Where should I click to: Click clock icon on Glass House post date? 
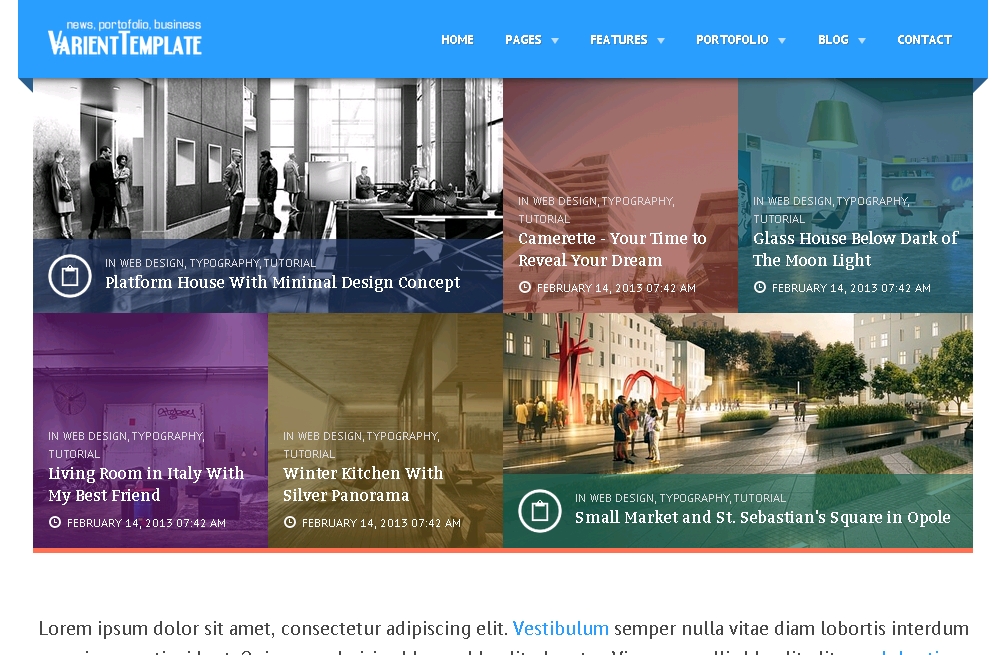[759, 288]
